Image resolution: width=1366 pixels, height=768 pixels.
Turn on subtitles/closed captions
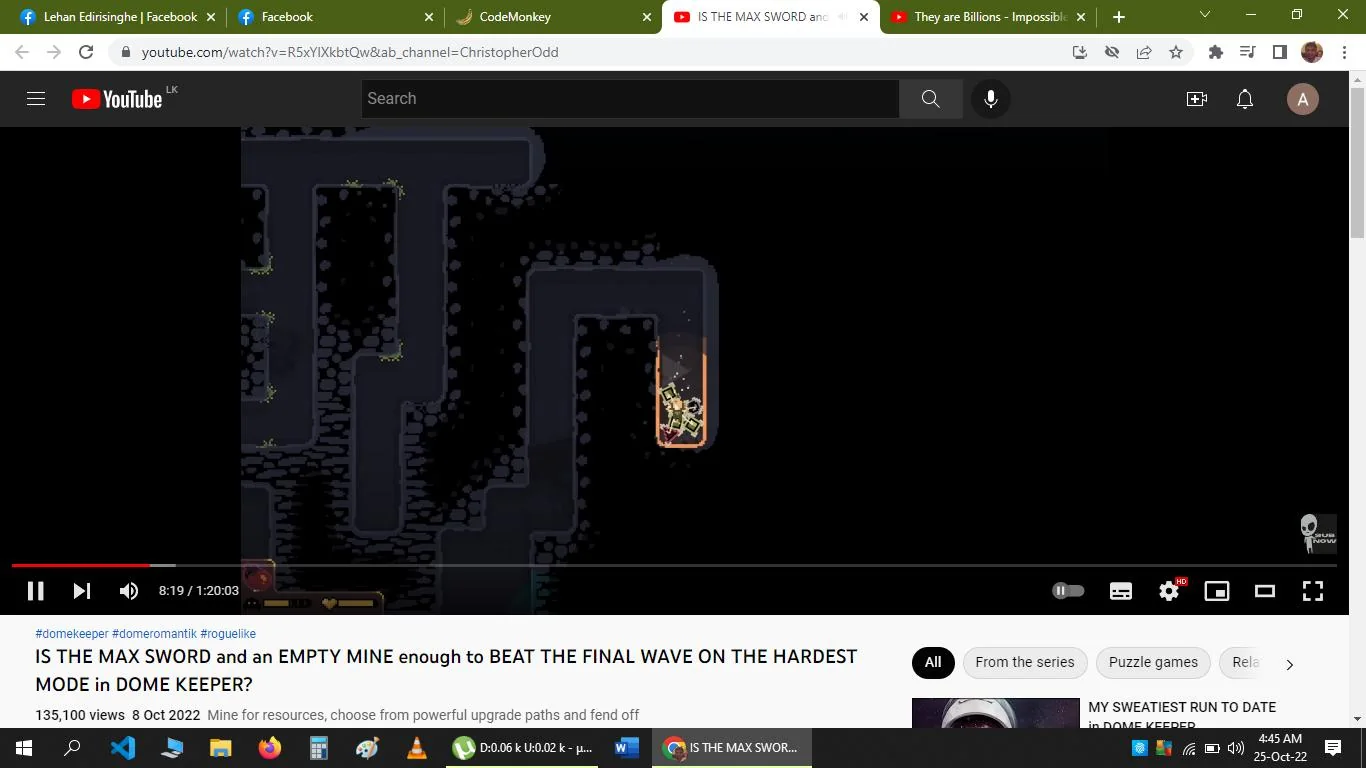[x=1121, y=591]
